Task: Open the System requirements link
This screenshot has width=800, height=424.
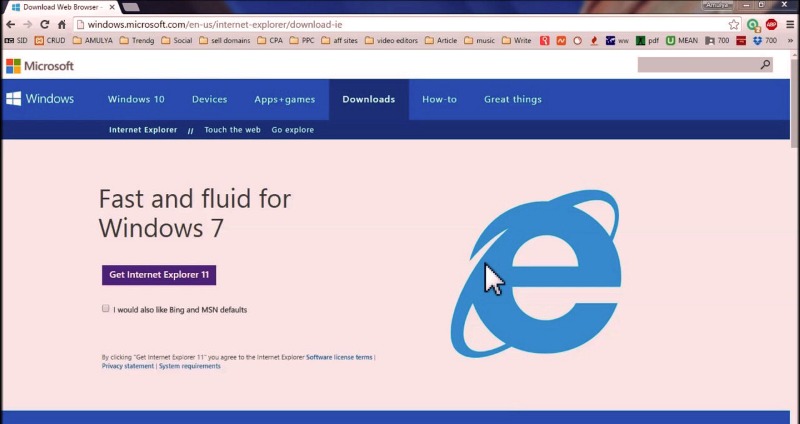Action: [x=189, y=366]
